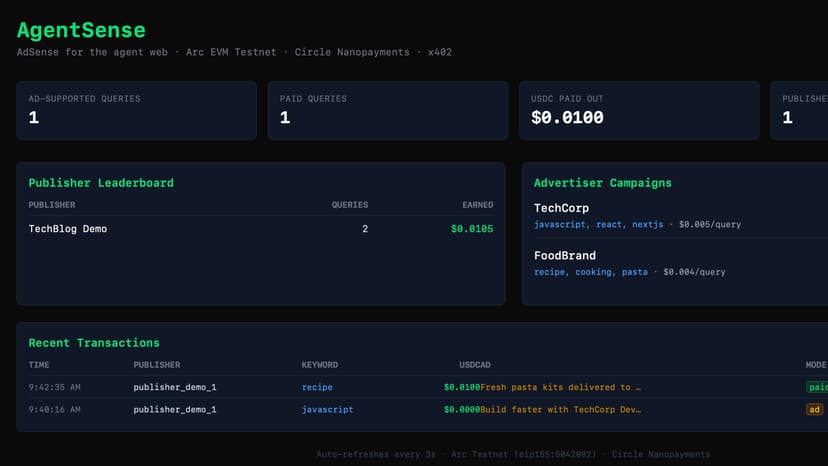Select the tagline 'AdSense for the agent web'
Viewport: 828px width, 466px height.
92,52
